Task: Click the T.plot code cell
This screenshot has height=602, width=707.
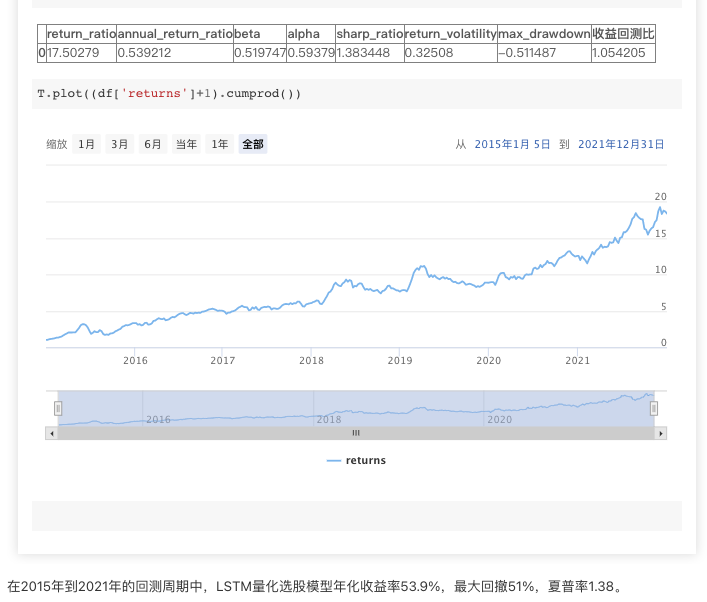Action: (x=356, y=94)
